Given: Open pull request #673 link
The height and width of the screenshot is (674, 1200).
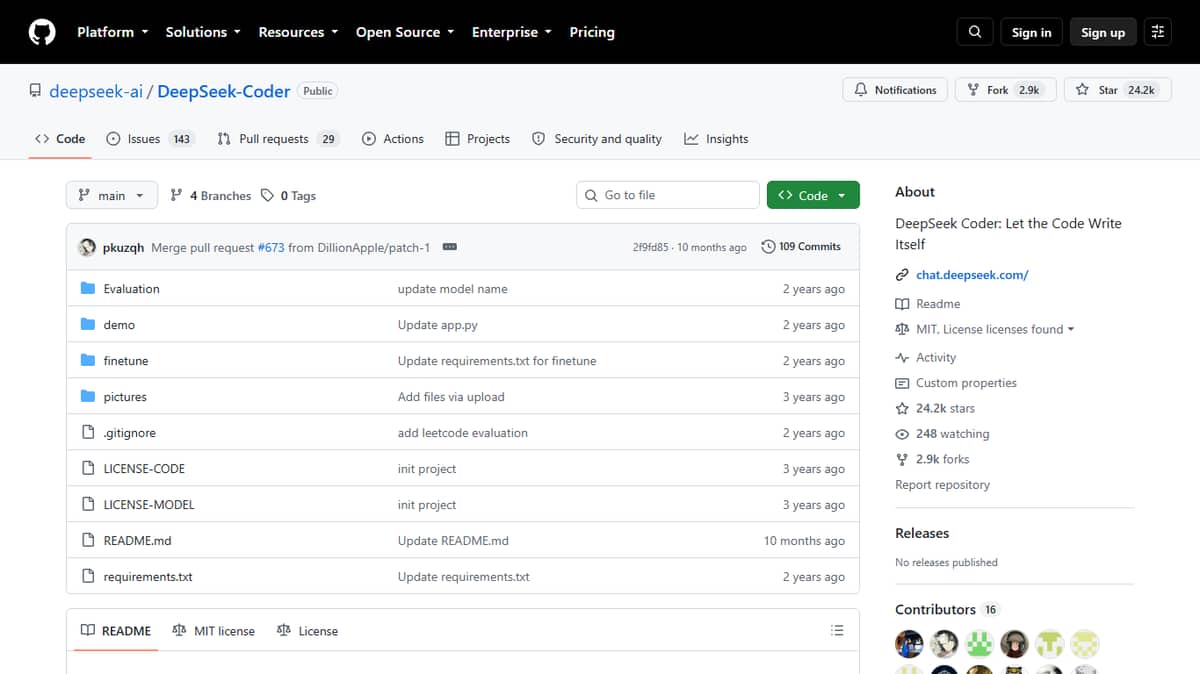Looking at the screenshot, I should (x=270, y=247).
